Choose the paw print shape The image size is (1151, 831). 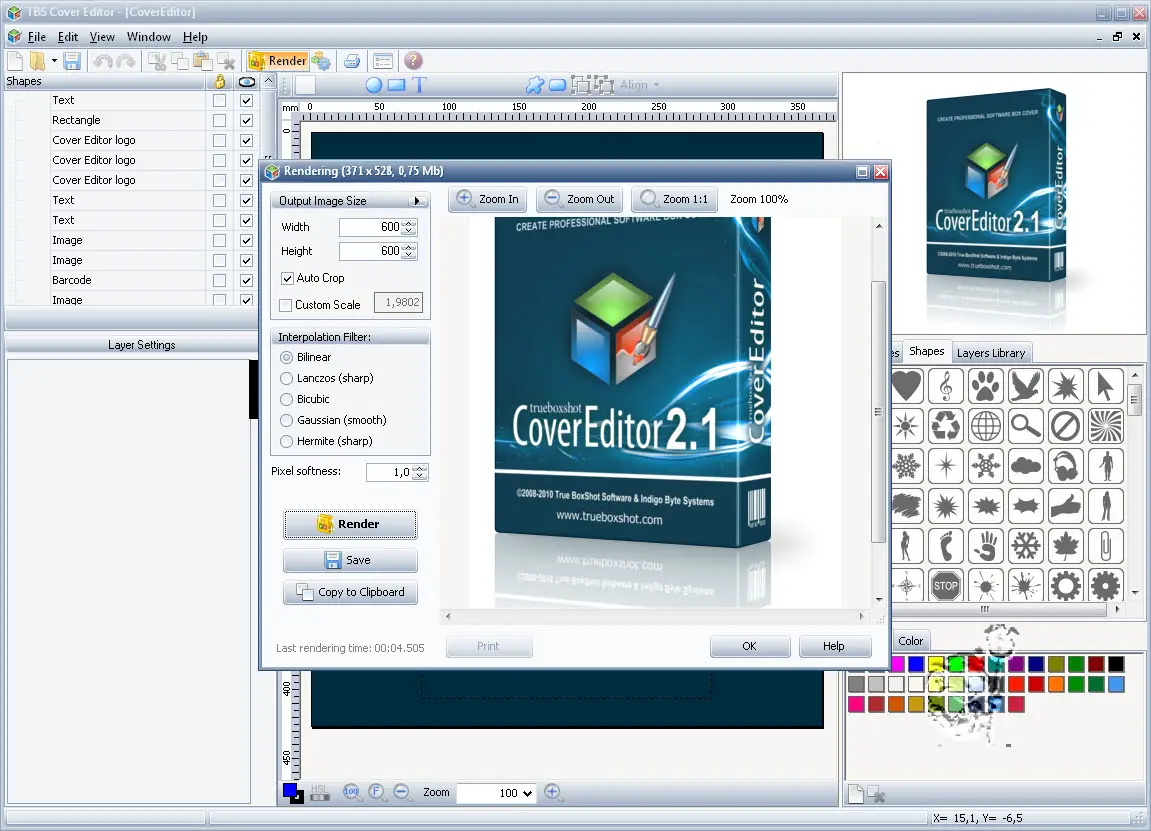click(986, 385)
